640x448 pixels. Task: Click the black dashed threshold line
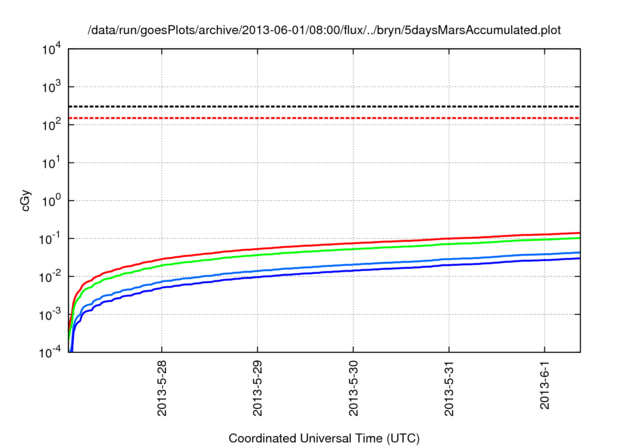coord(324,106)
